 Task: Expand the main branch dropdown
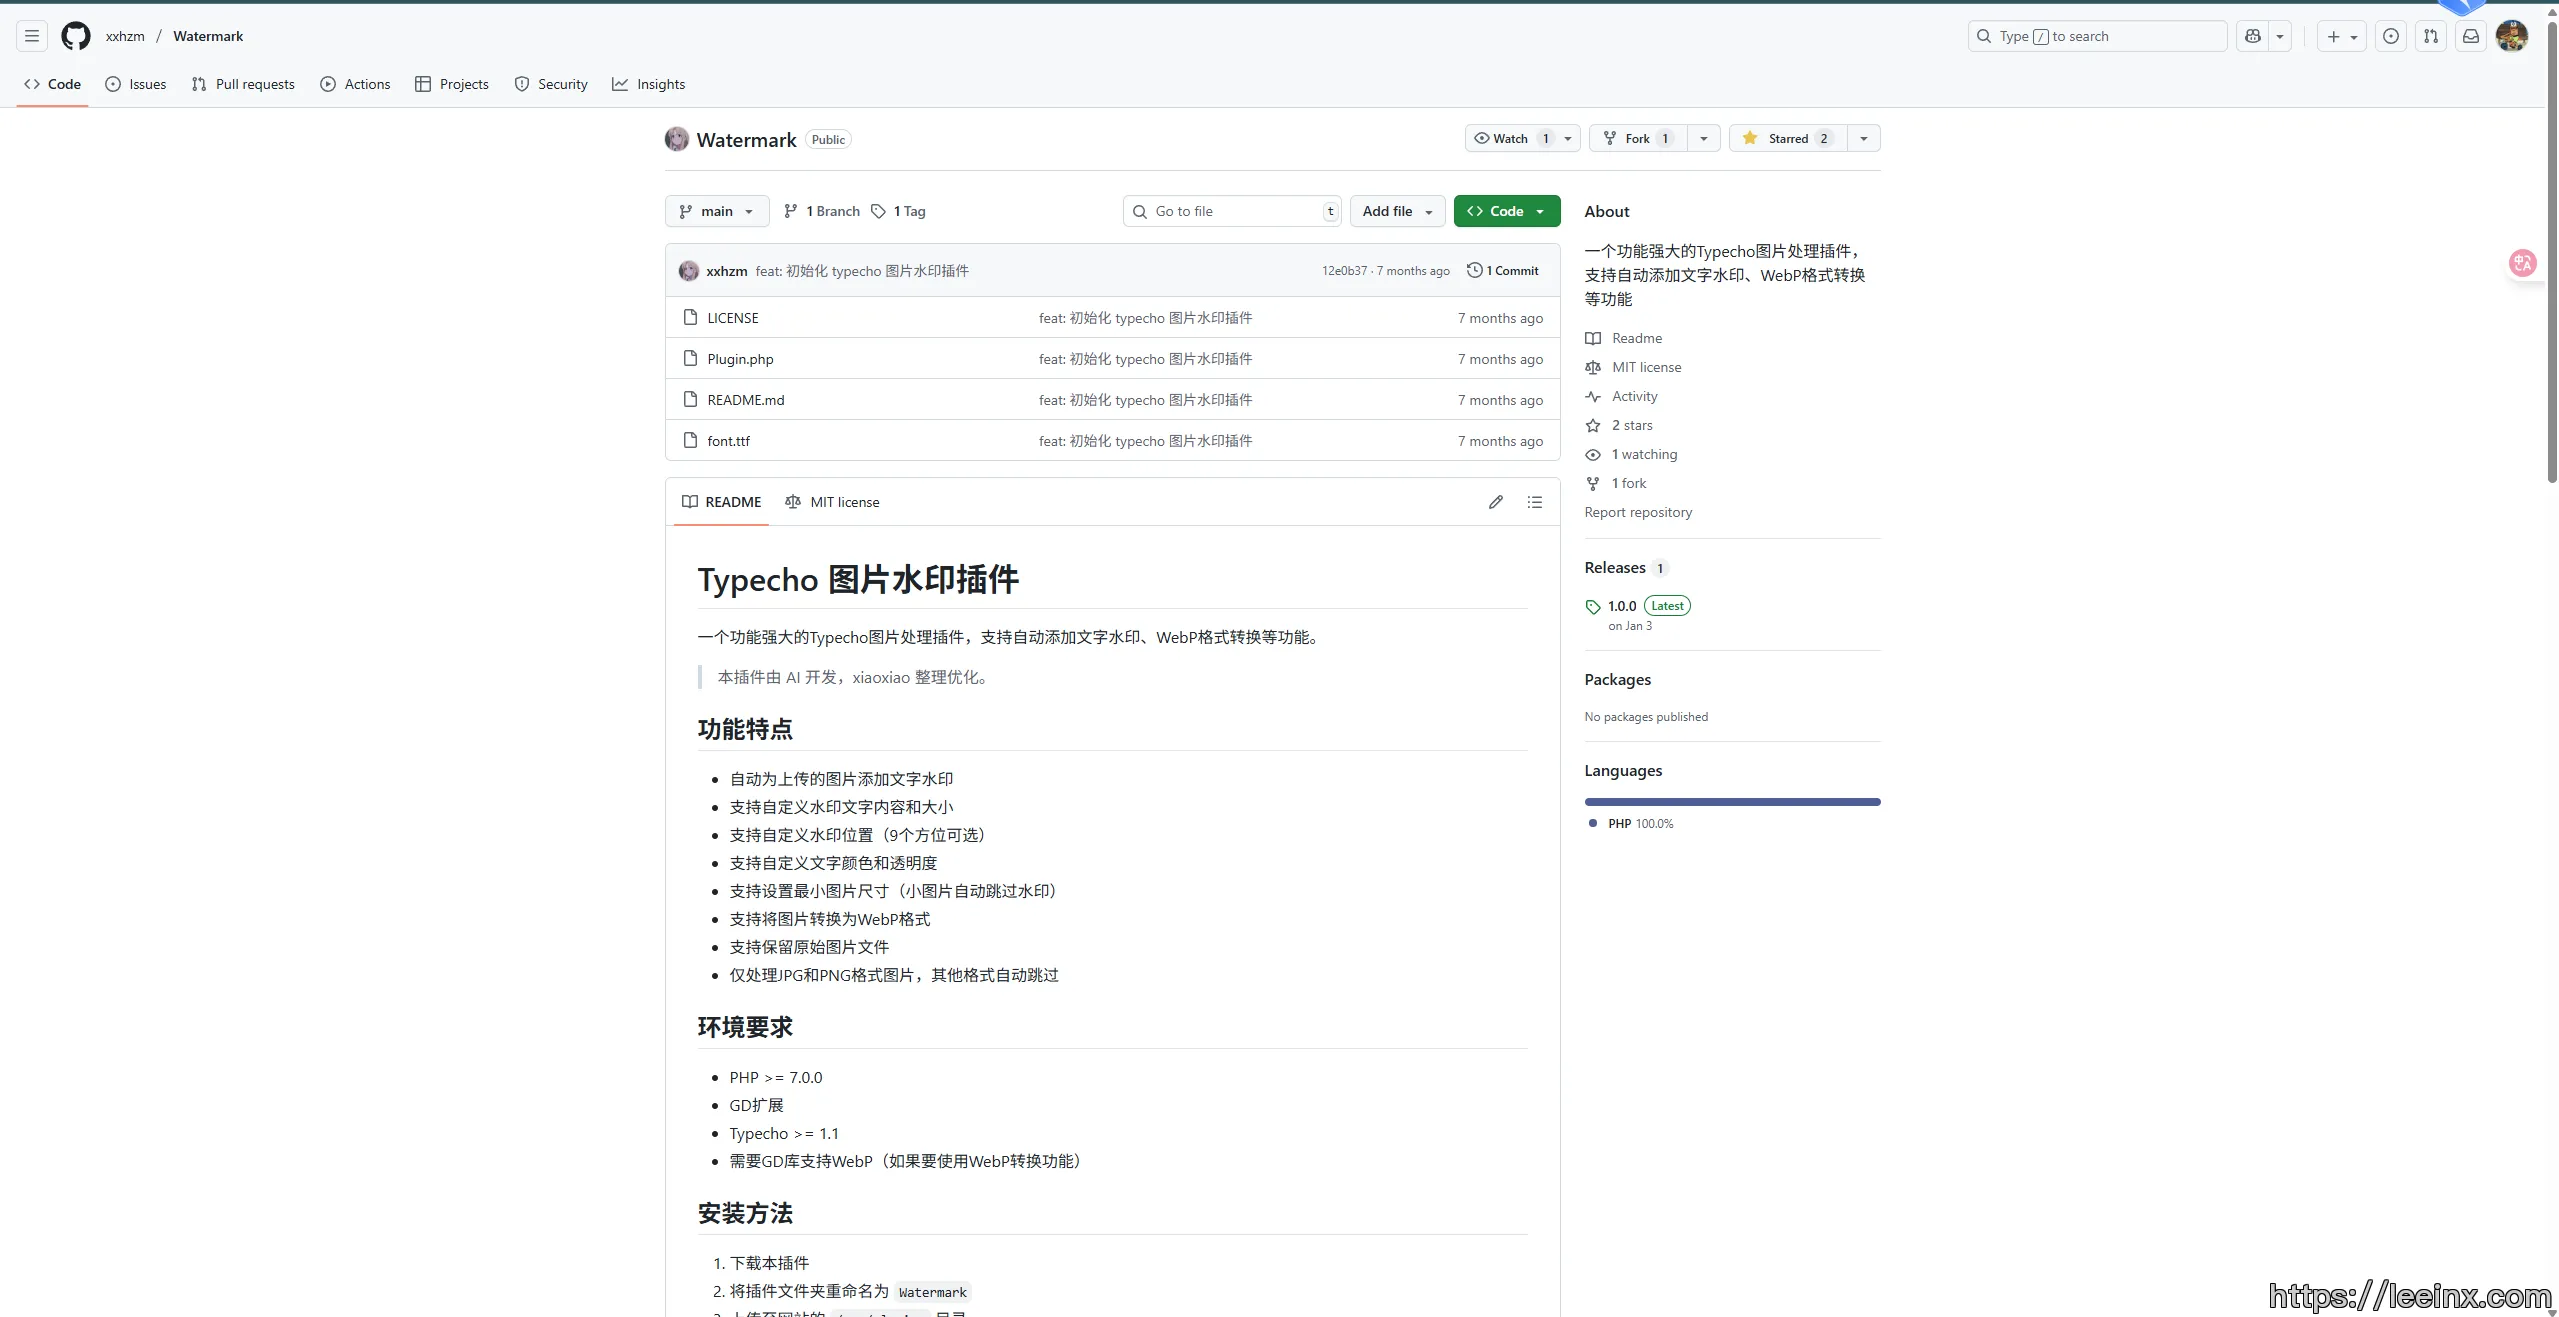pyautogui.click(x=716, y=211)
